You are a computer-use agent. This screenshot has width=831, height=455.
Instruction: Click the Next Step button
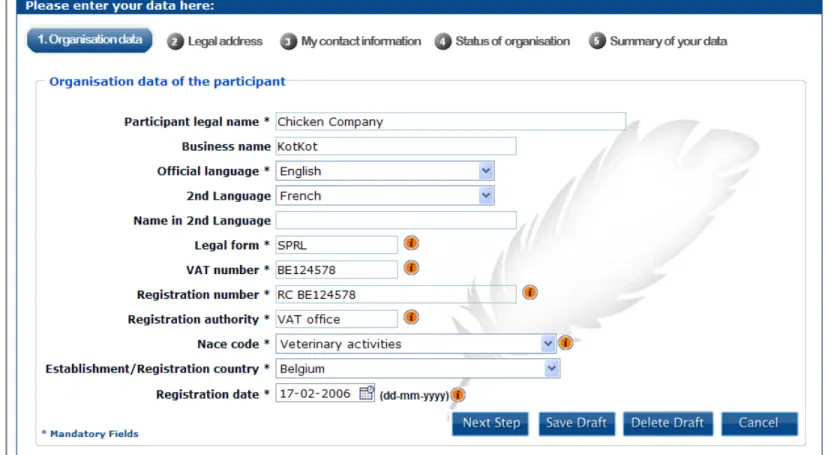(x=491, y=423)
